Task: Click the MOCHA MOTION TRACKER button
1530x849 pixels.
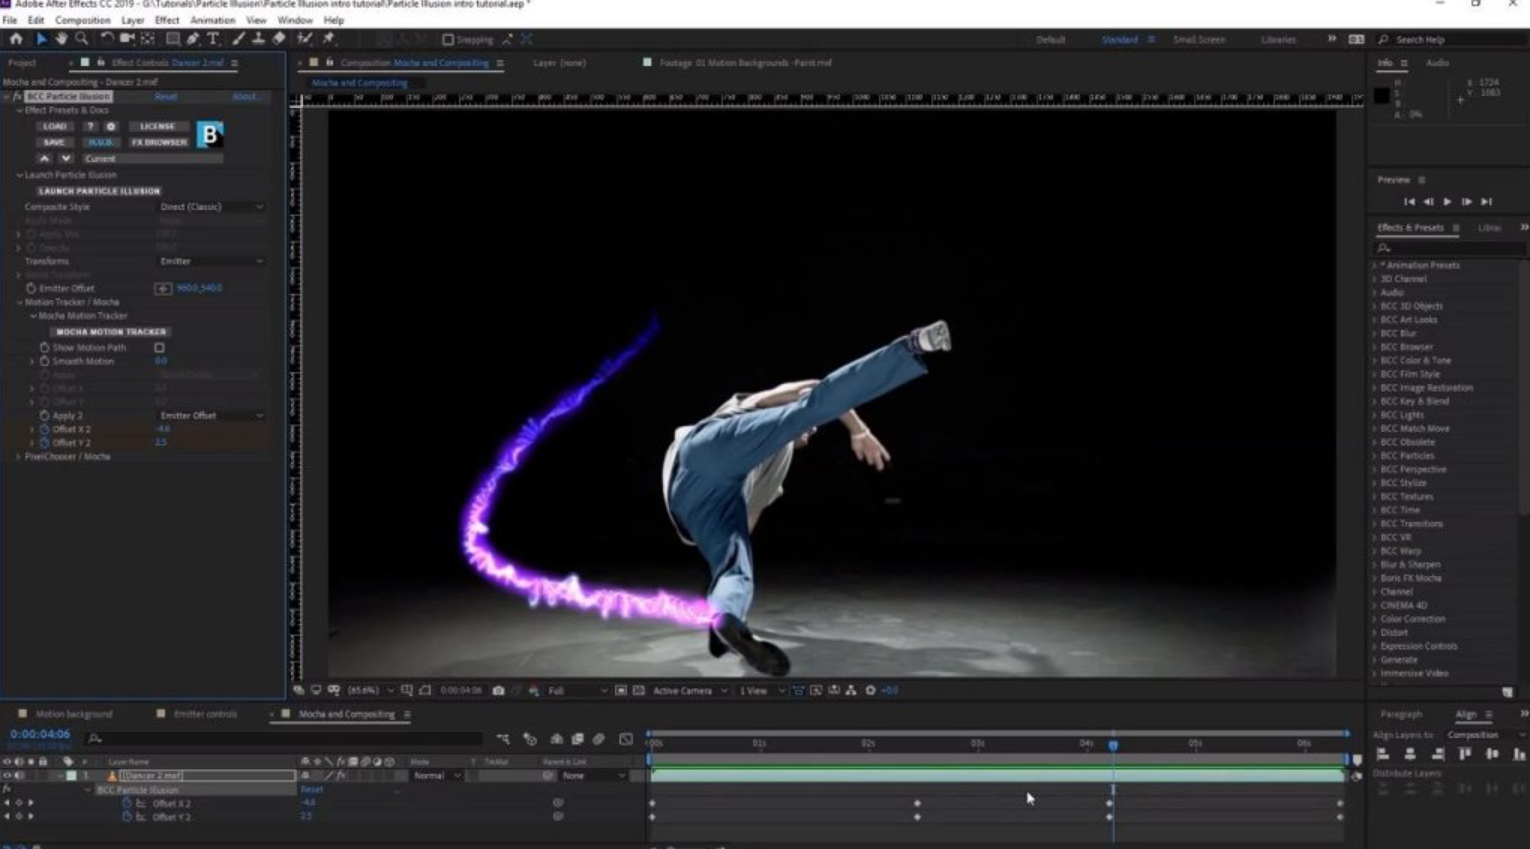Action: [111, 331]
